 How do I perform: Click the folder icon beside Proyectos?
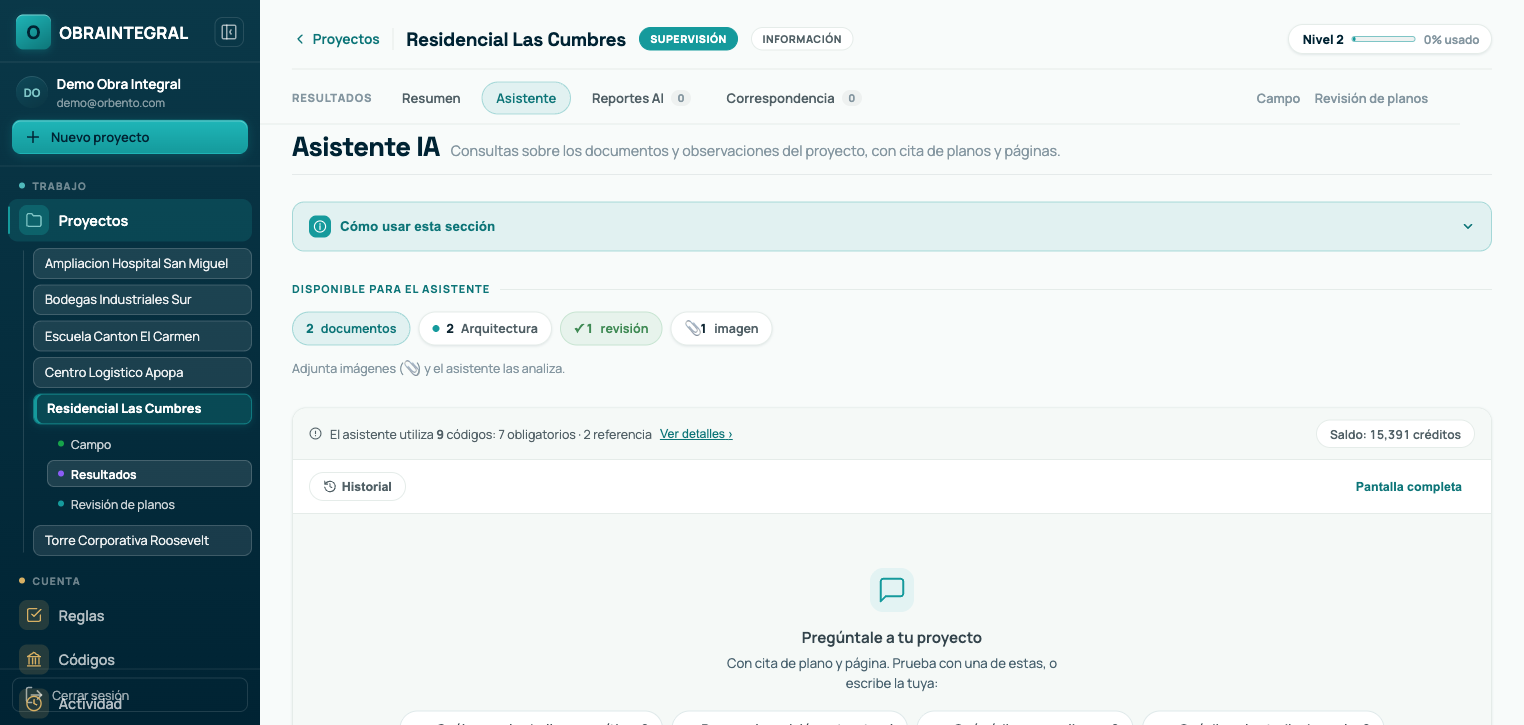34,220
